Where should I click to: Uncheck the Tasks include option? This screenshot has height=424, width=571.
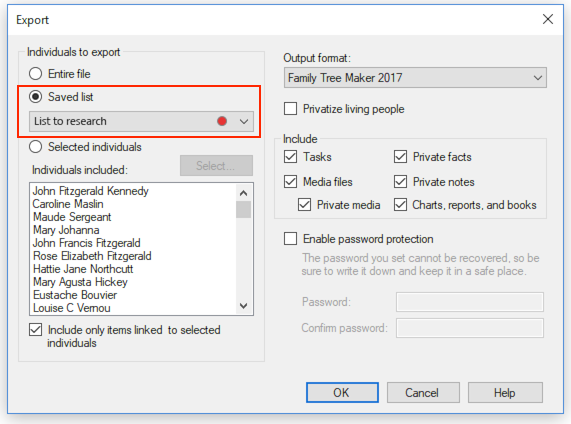(290, 157)
